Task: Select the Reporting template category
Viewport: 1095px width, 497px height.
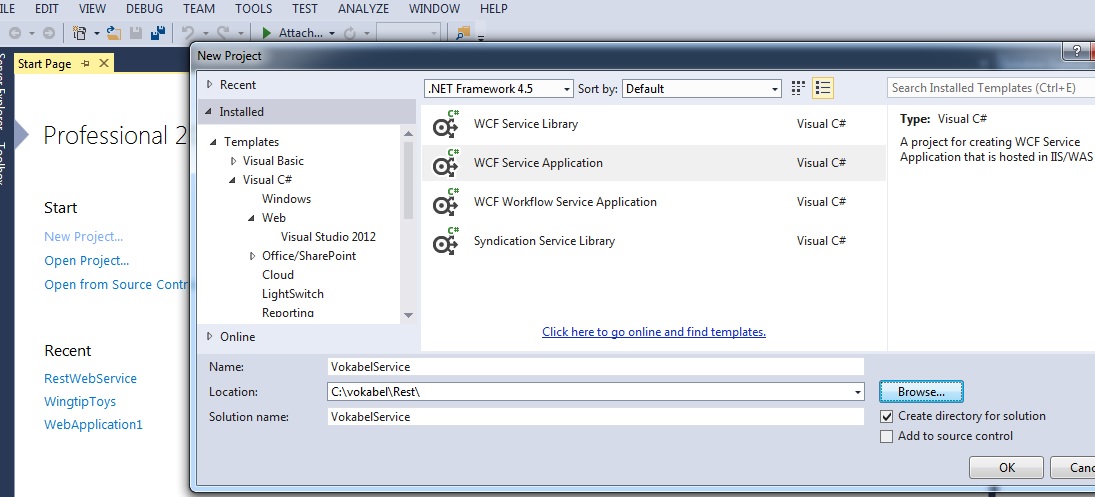Action: pos(288,313)
